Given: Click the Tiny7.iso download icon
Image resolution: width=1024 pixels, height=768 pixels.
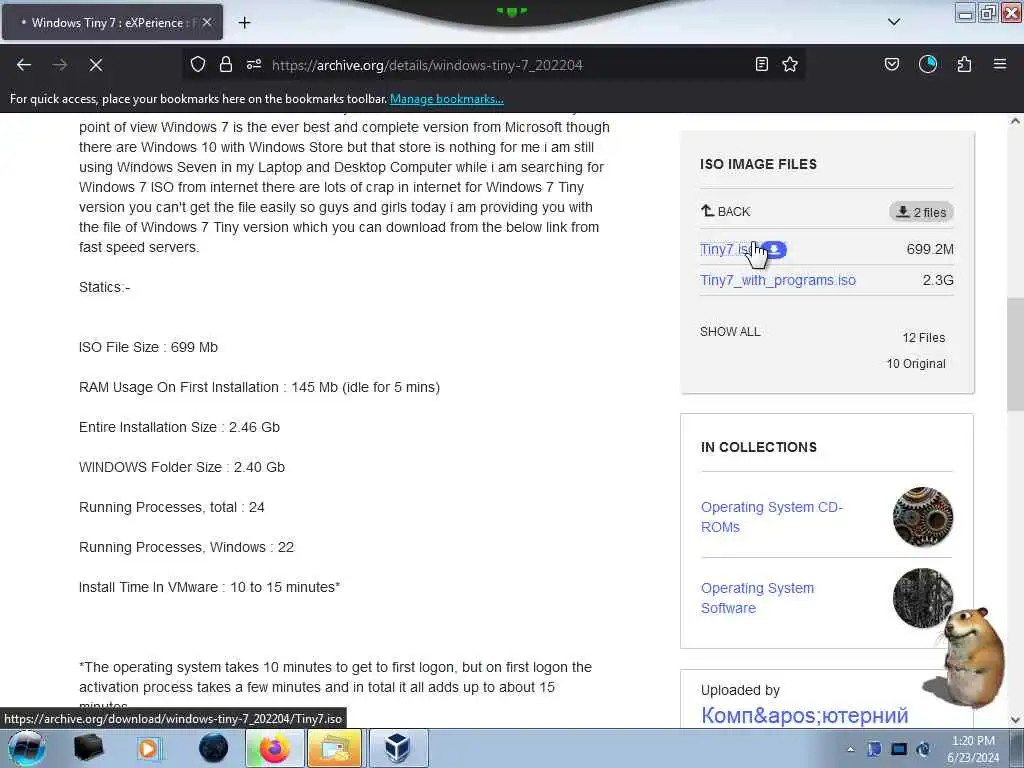Looking at the screenshot, I should [x=775, y=249].
